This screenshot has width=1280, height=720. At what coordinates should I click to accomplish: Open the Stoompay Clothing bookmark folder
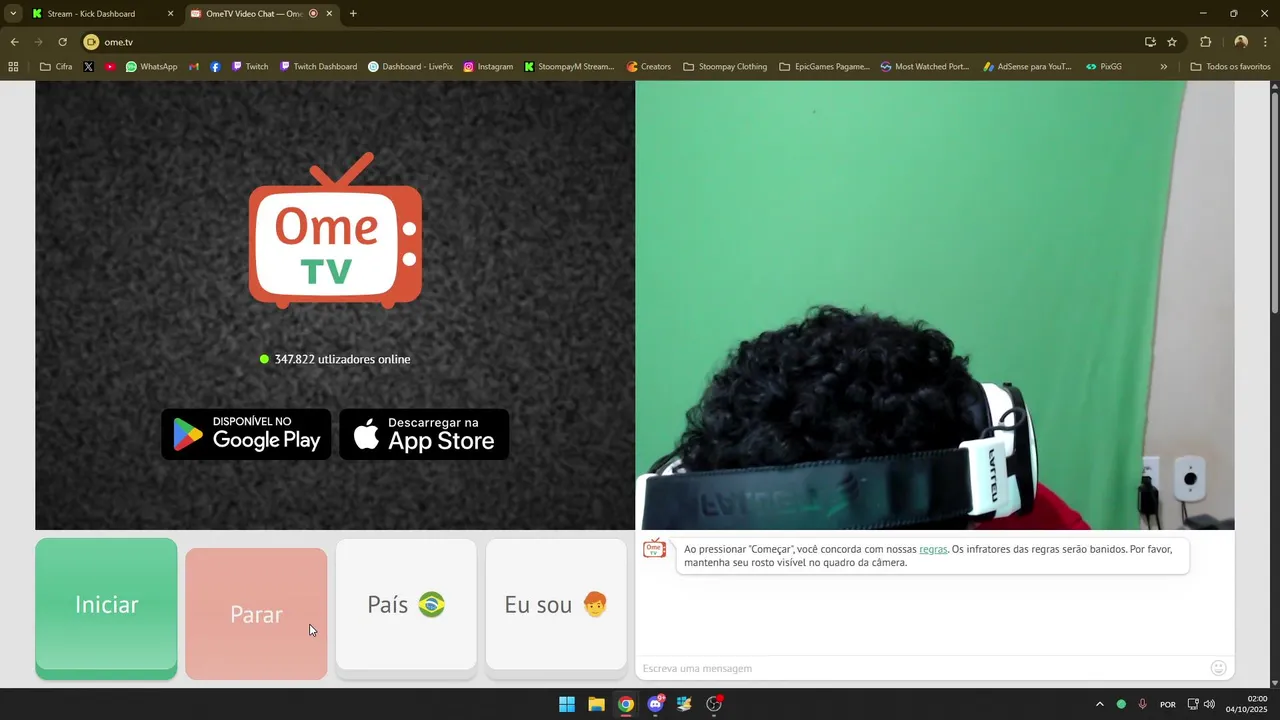click(x=725, y=67)
